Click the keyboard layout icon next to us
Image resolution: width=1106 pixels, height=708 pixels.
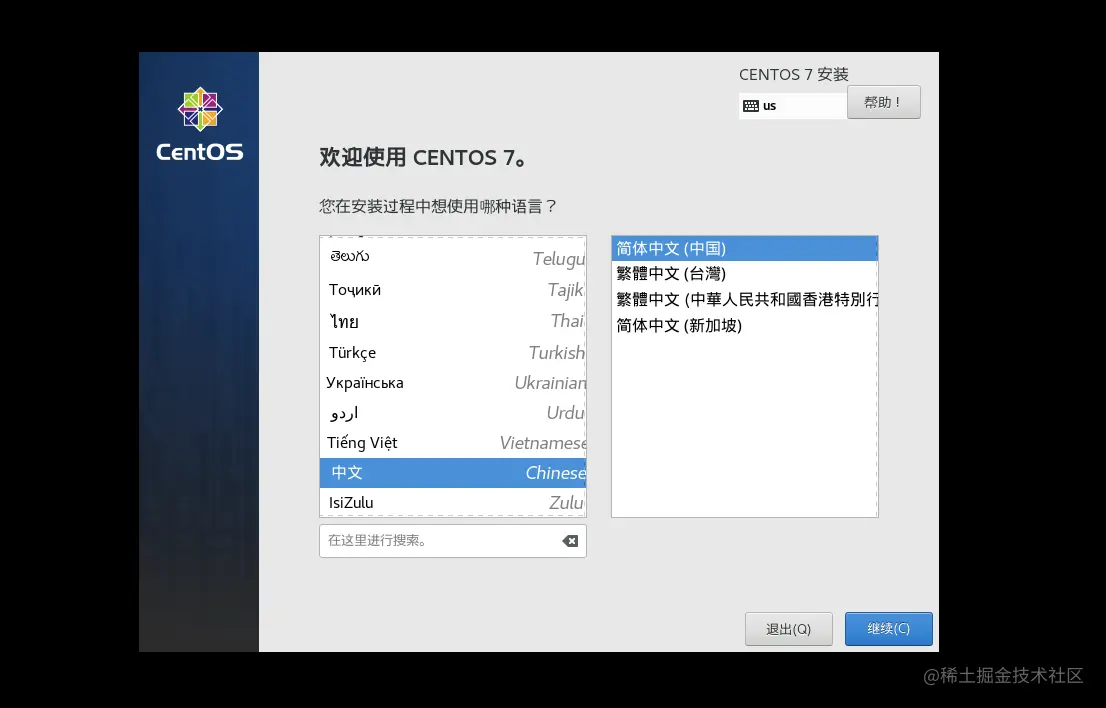pos(750,106)
